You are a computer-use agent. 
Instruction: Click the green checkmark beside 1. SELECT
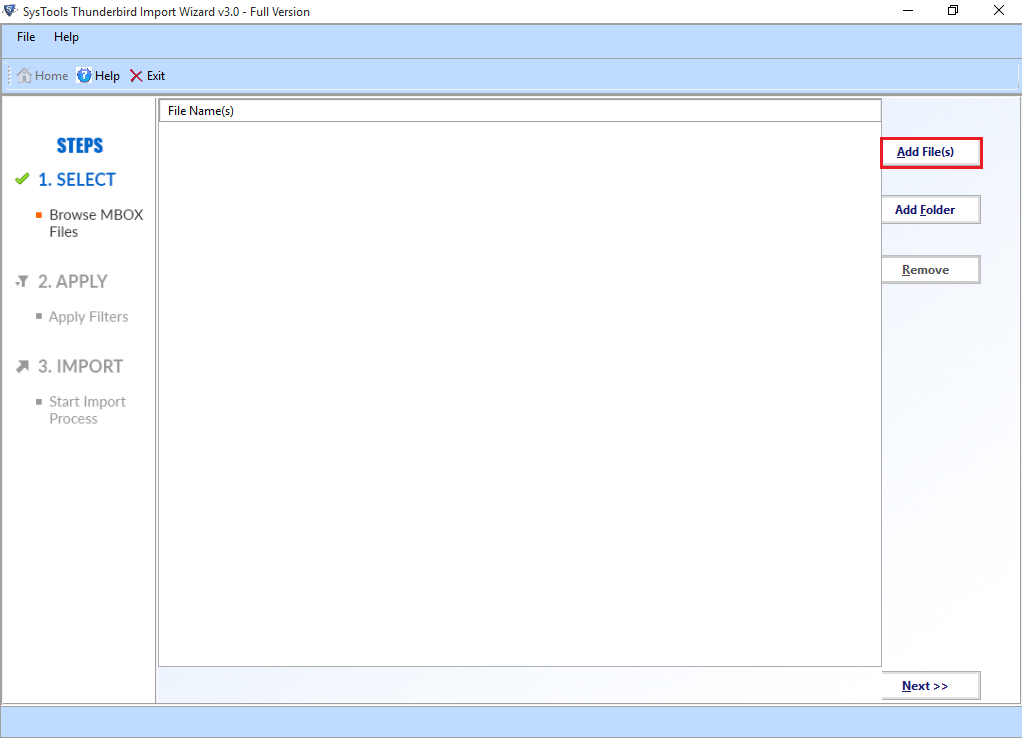pos(22,179)
